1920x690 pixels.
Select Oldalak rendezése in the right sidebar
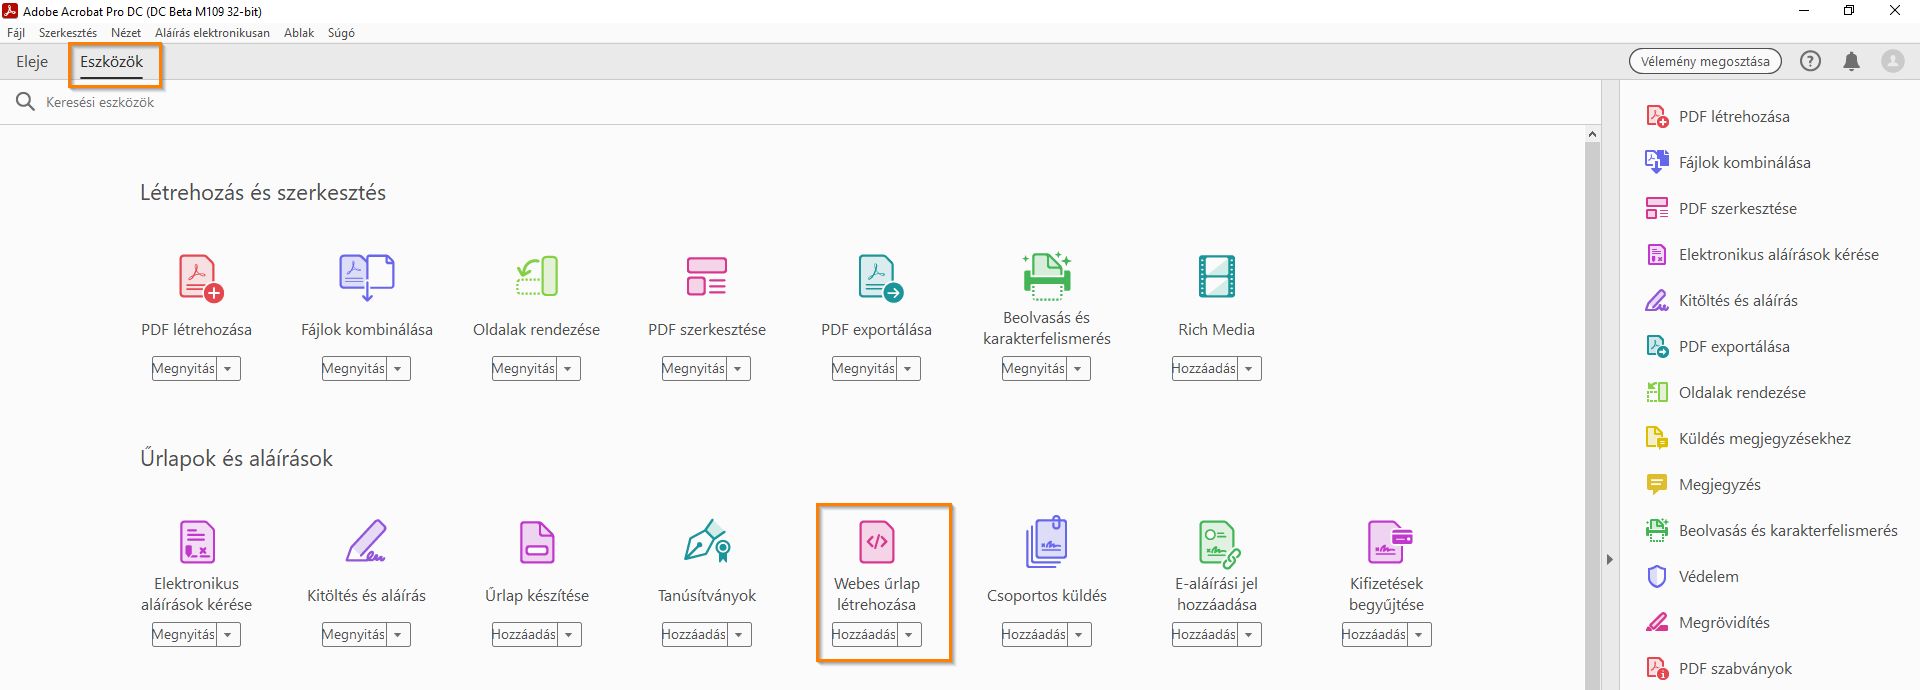tap(1725, 393)
